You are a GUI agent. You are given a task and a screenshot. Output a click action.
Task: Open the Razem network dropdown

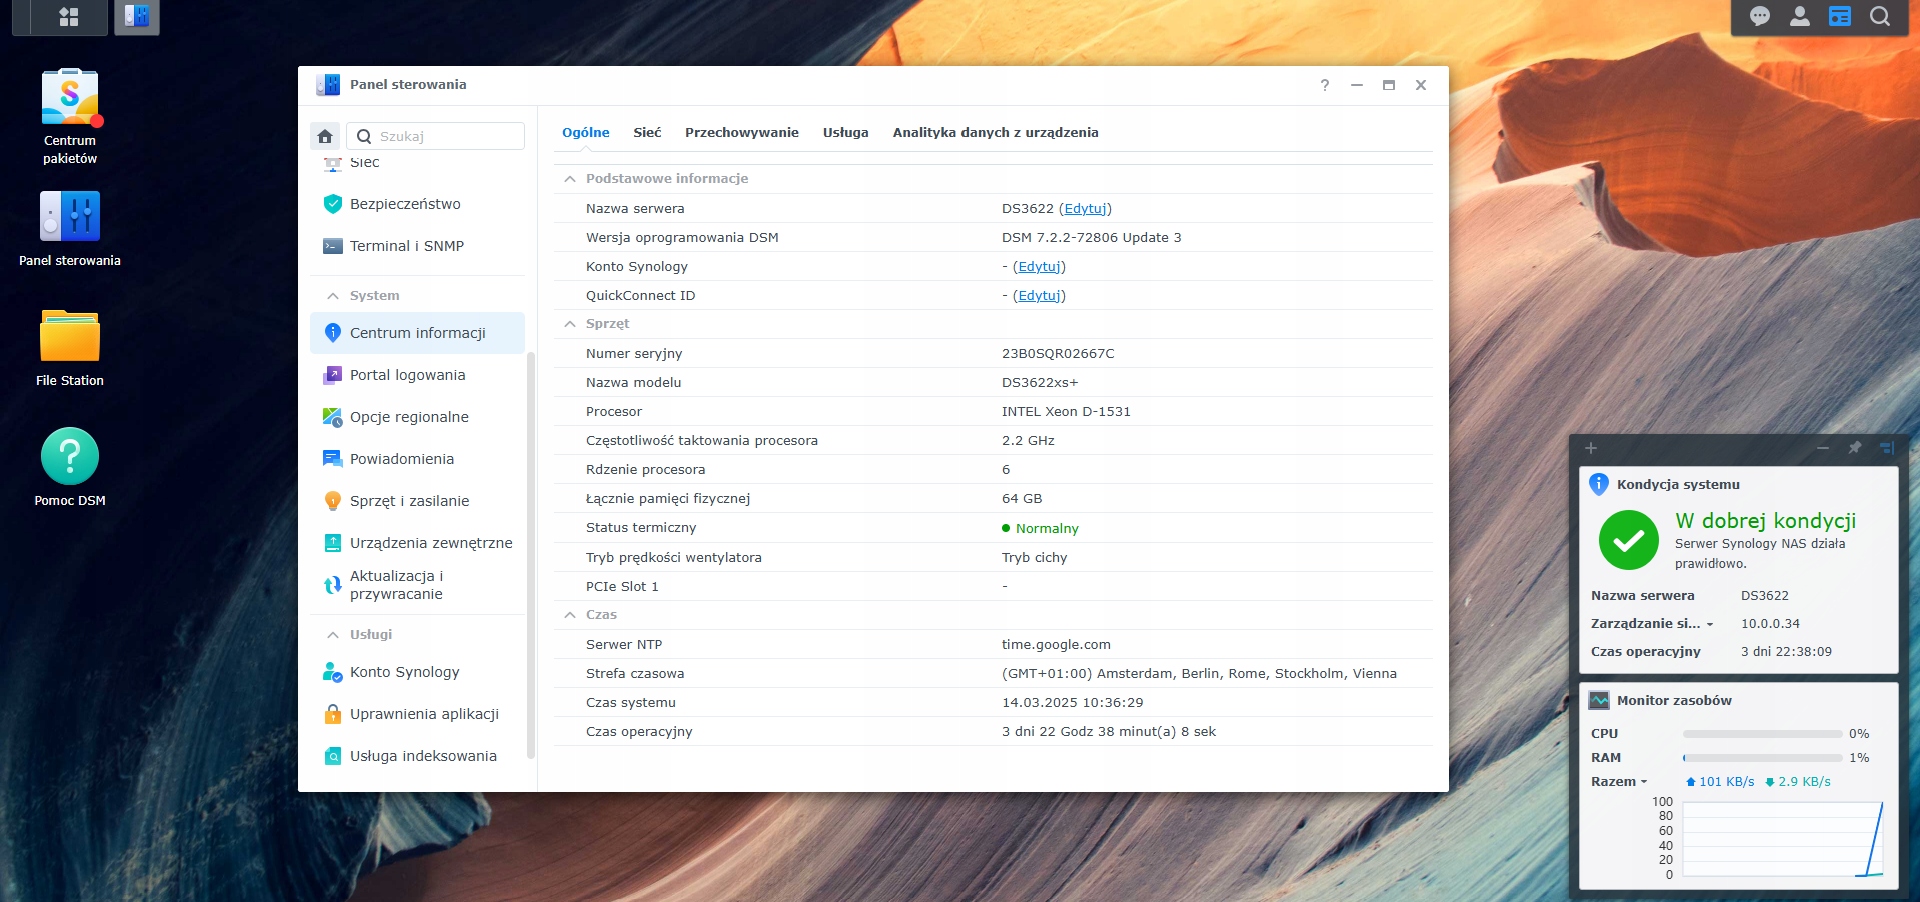point(1619,782)
